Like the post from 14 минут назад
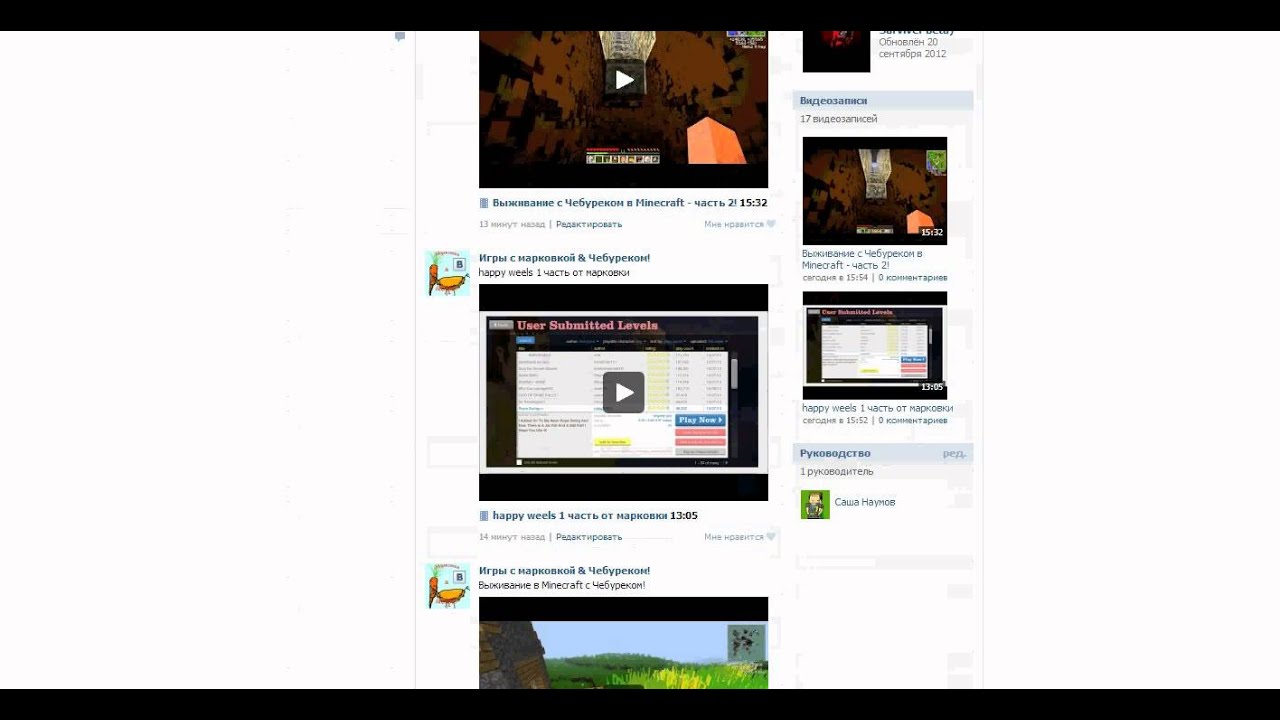The width and height of the screenshot is (1280, 720). click(x=733, y=537)
